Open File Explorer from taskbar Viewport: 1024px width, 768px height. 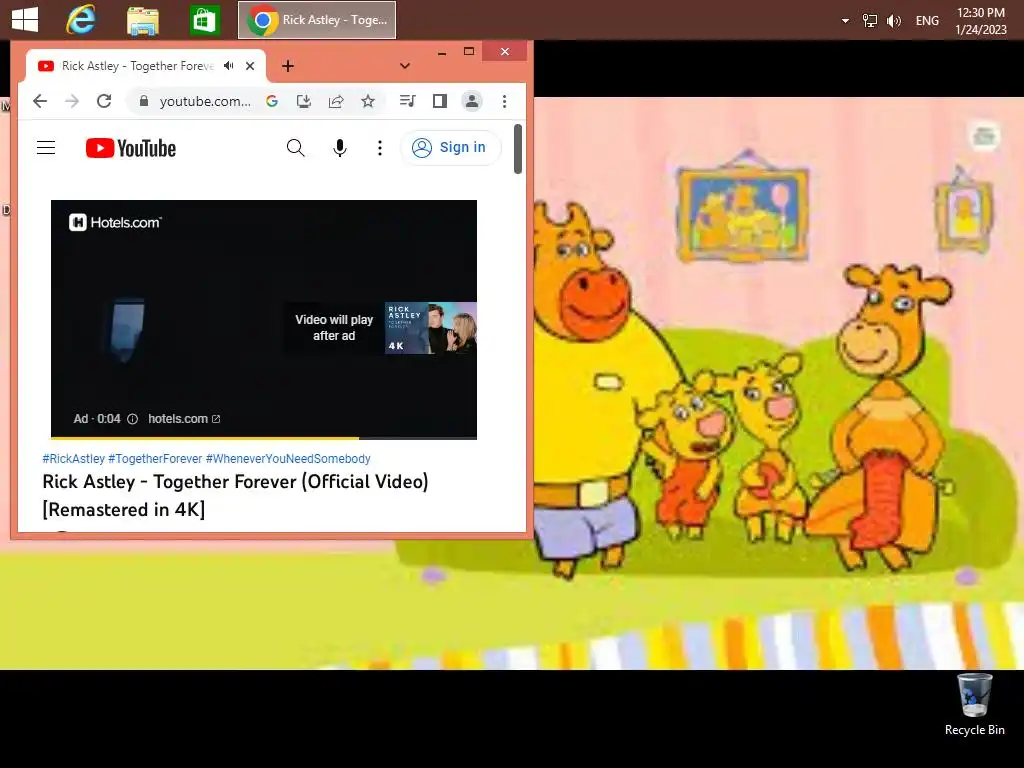coord(142,20)
